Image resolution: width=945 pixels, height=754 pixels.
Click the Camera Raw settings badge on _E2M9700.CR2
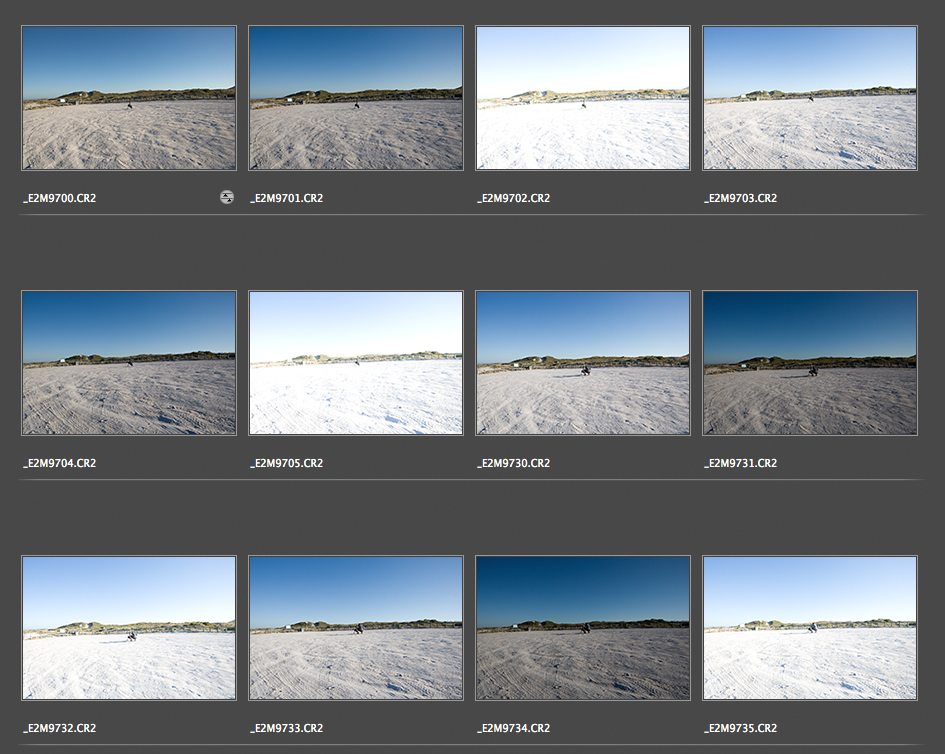click(x=227, y=198)
